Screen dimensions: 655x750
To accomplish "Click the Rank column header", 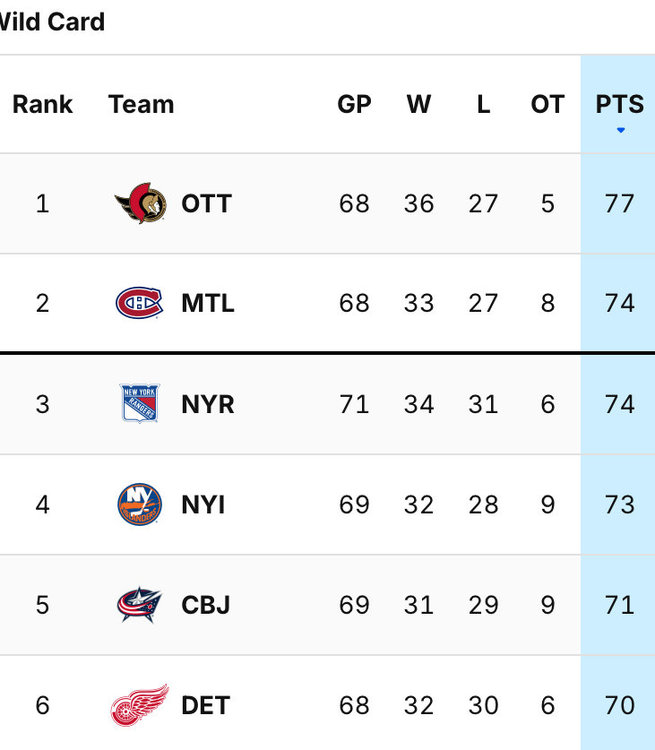I will tap(43, 104).
